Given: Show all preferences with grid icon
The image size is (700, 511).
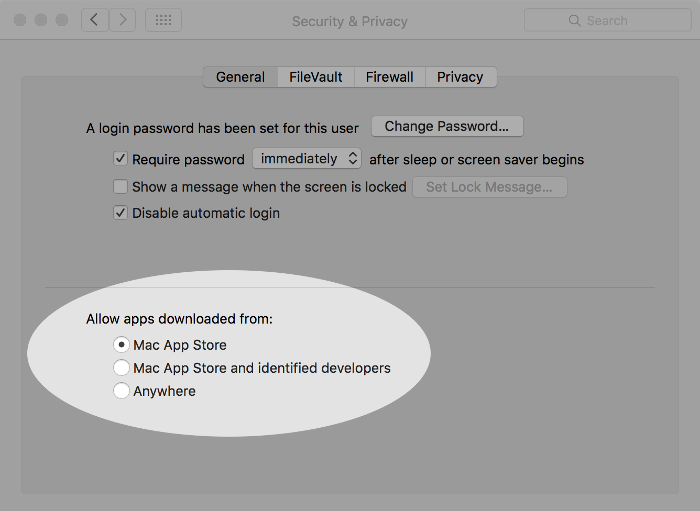Looking at the screenshot, I should tap(163, 20).
